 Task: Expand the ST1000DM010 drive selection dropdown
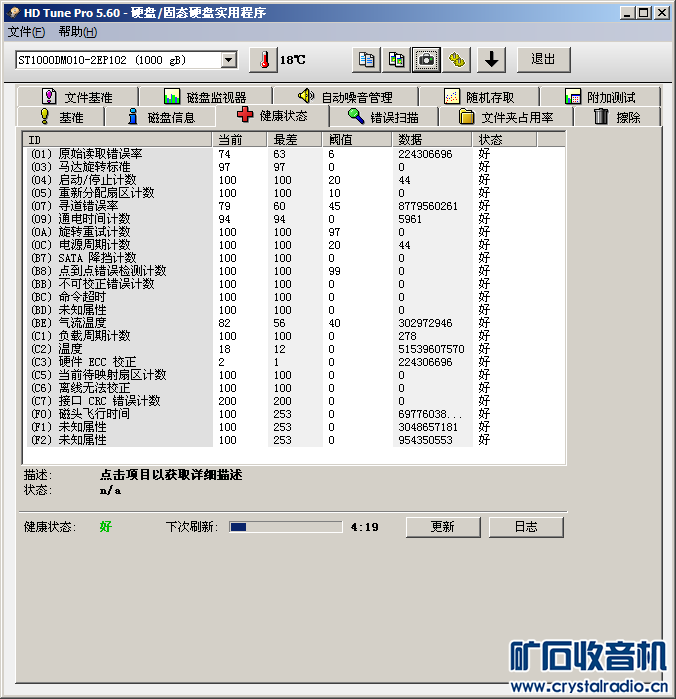point(229,60)
